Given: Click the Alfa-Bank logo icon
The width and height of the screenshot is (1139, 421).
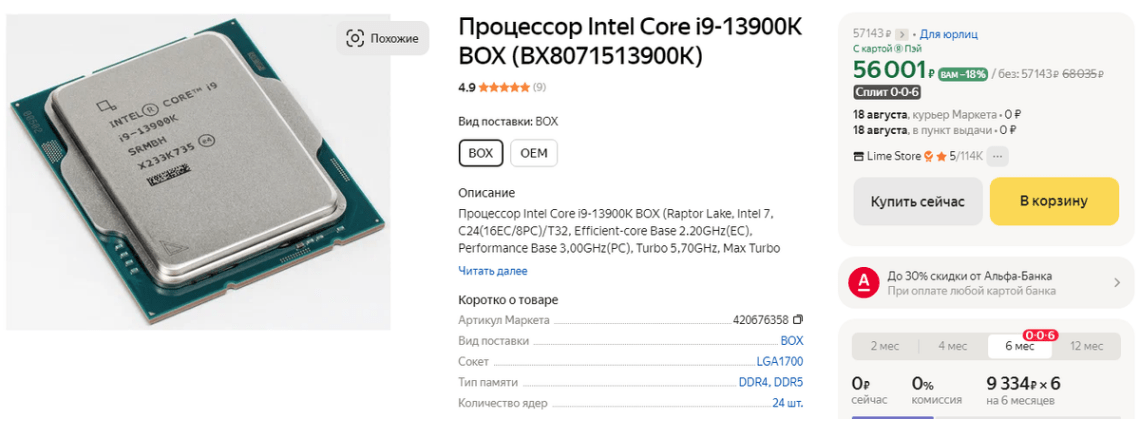Looking at the screenshot, I should coord(863,283).
